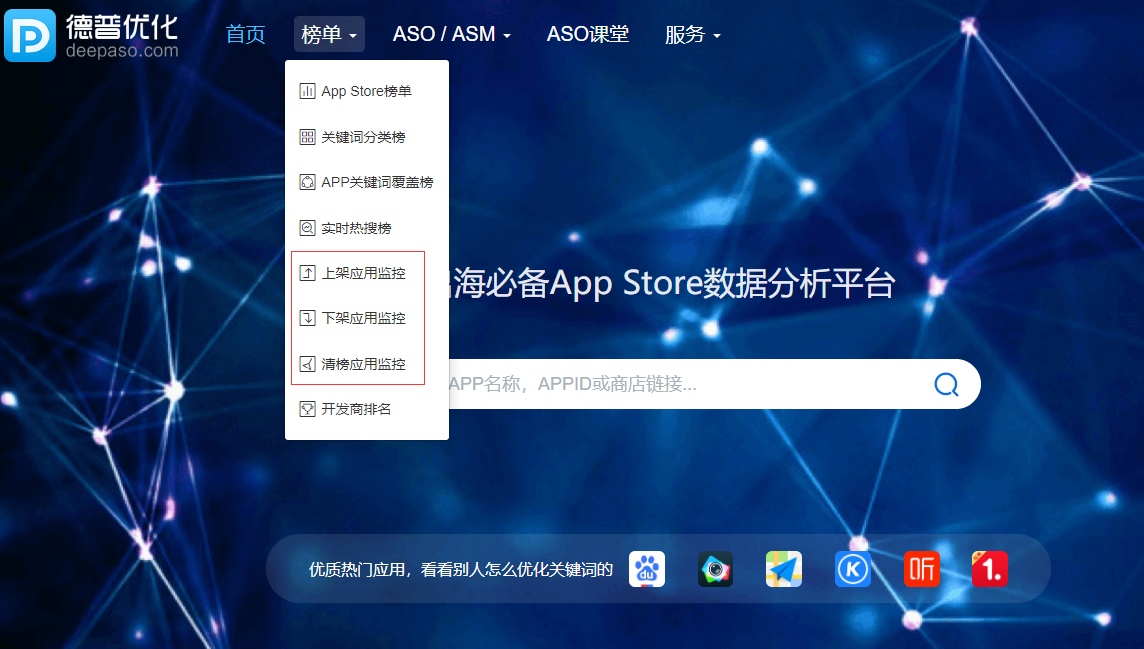
Task: Click the 开发商排名 trophy icon
Action: click(307, 409)
